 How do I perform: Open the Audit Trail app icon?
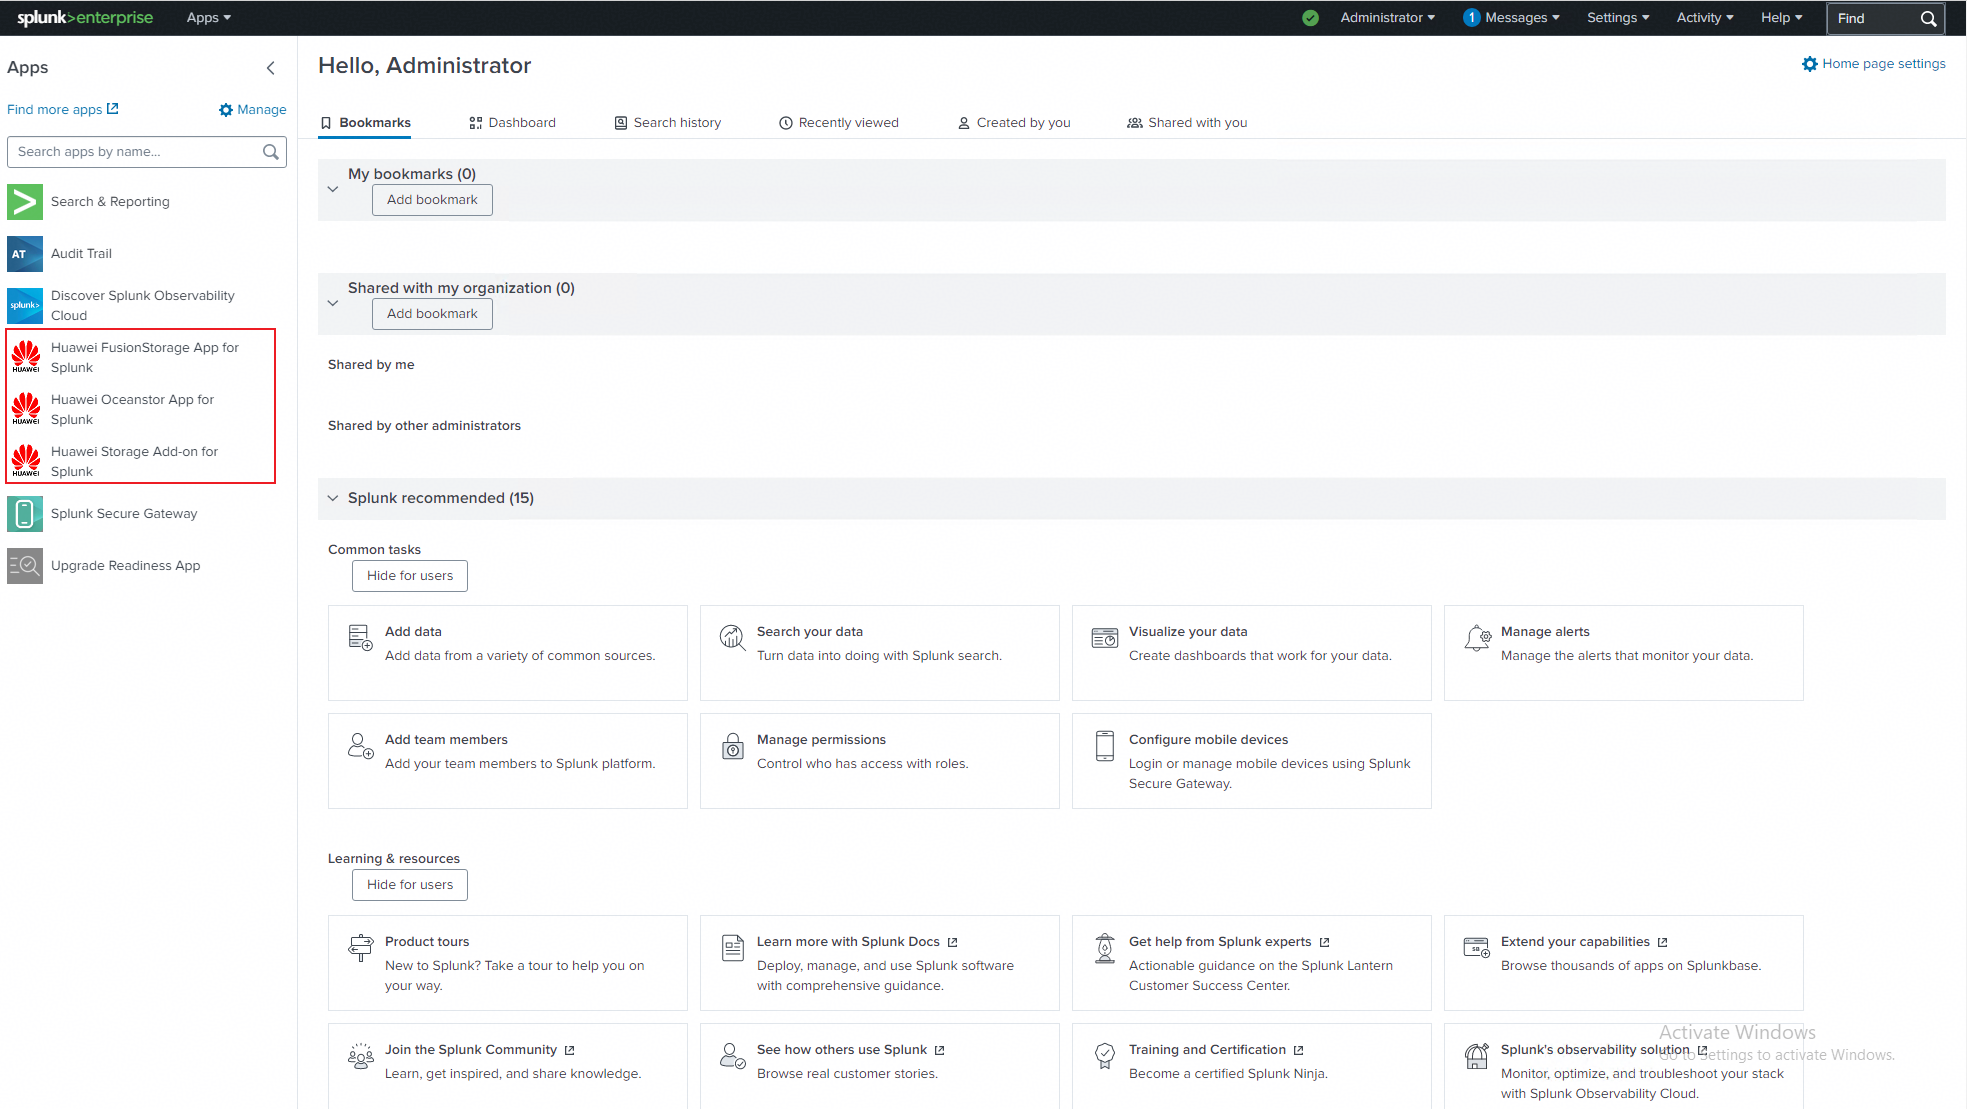(25, 254)
